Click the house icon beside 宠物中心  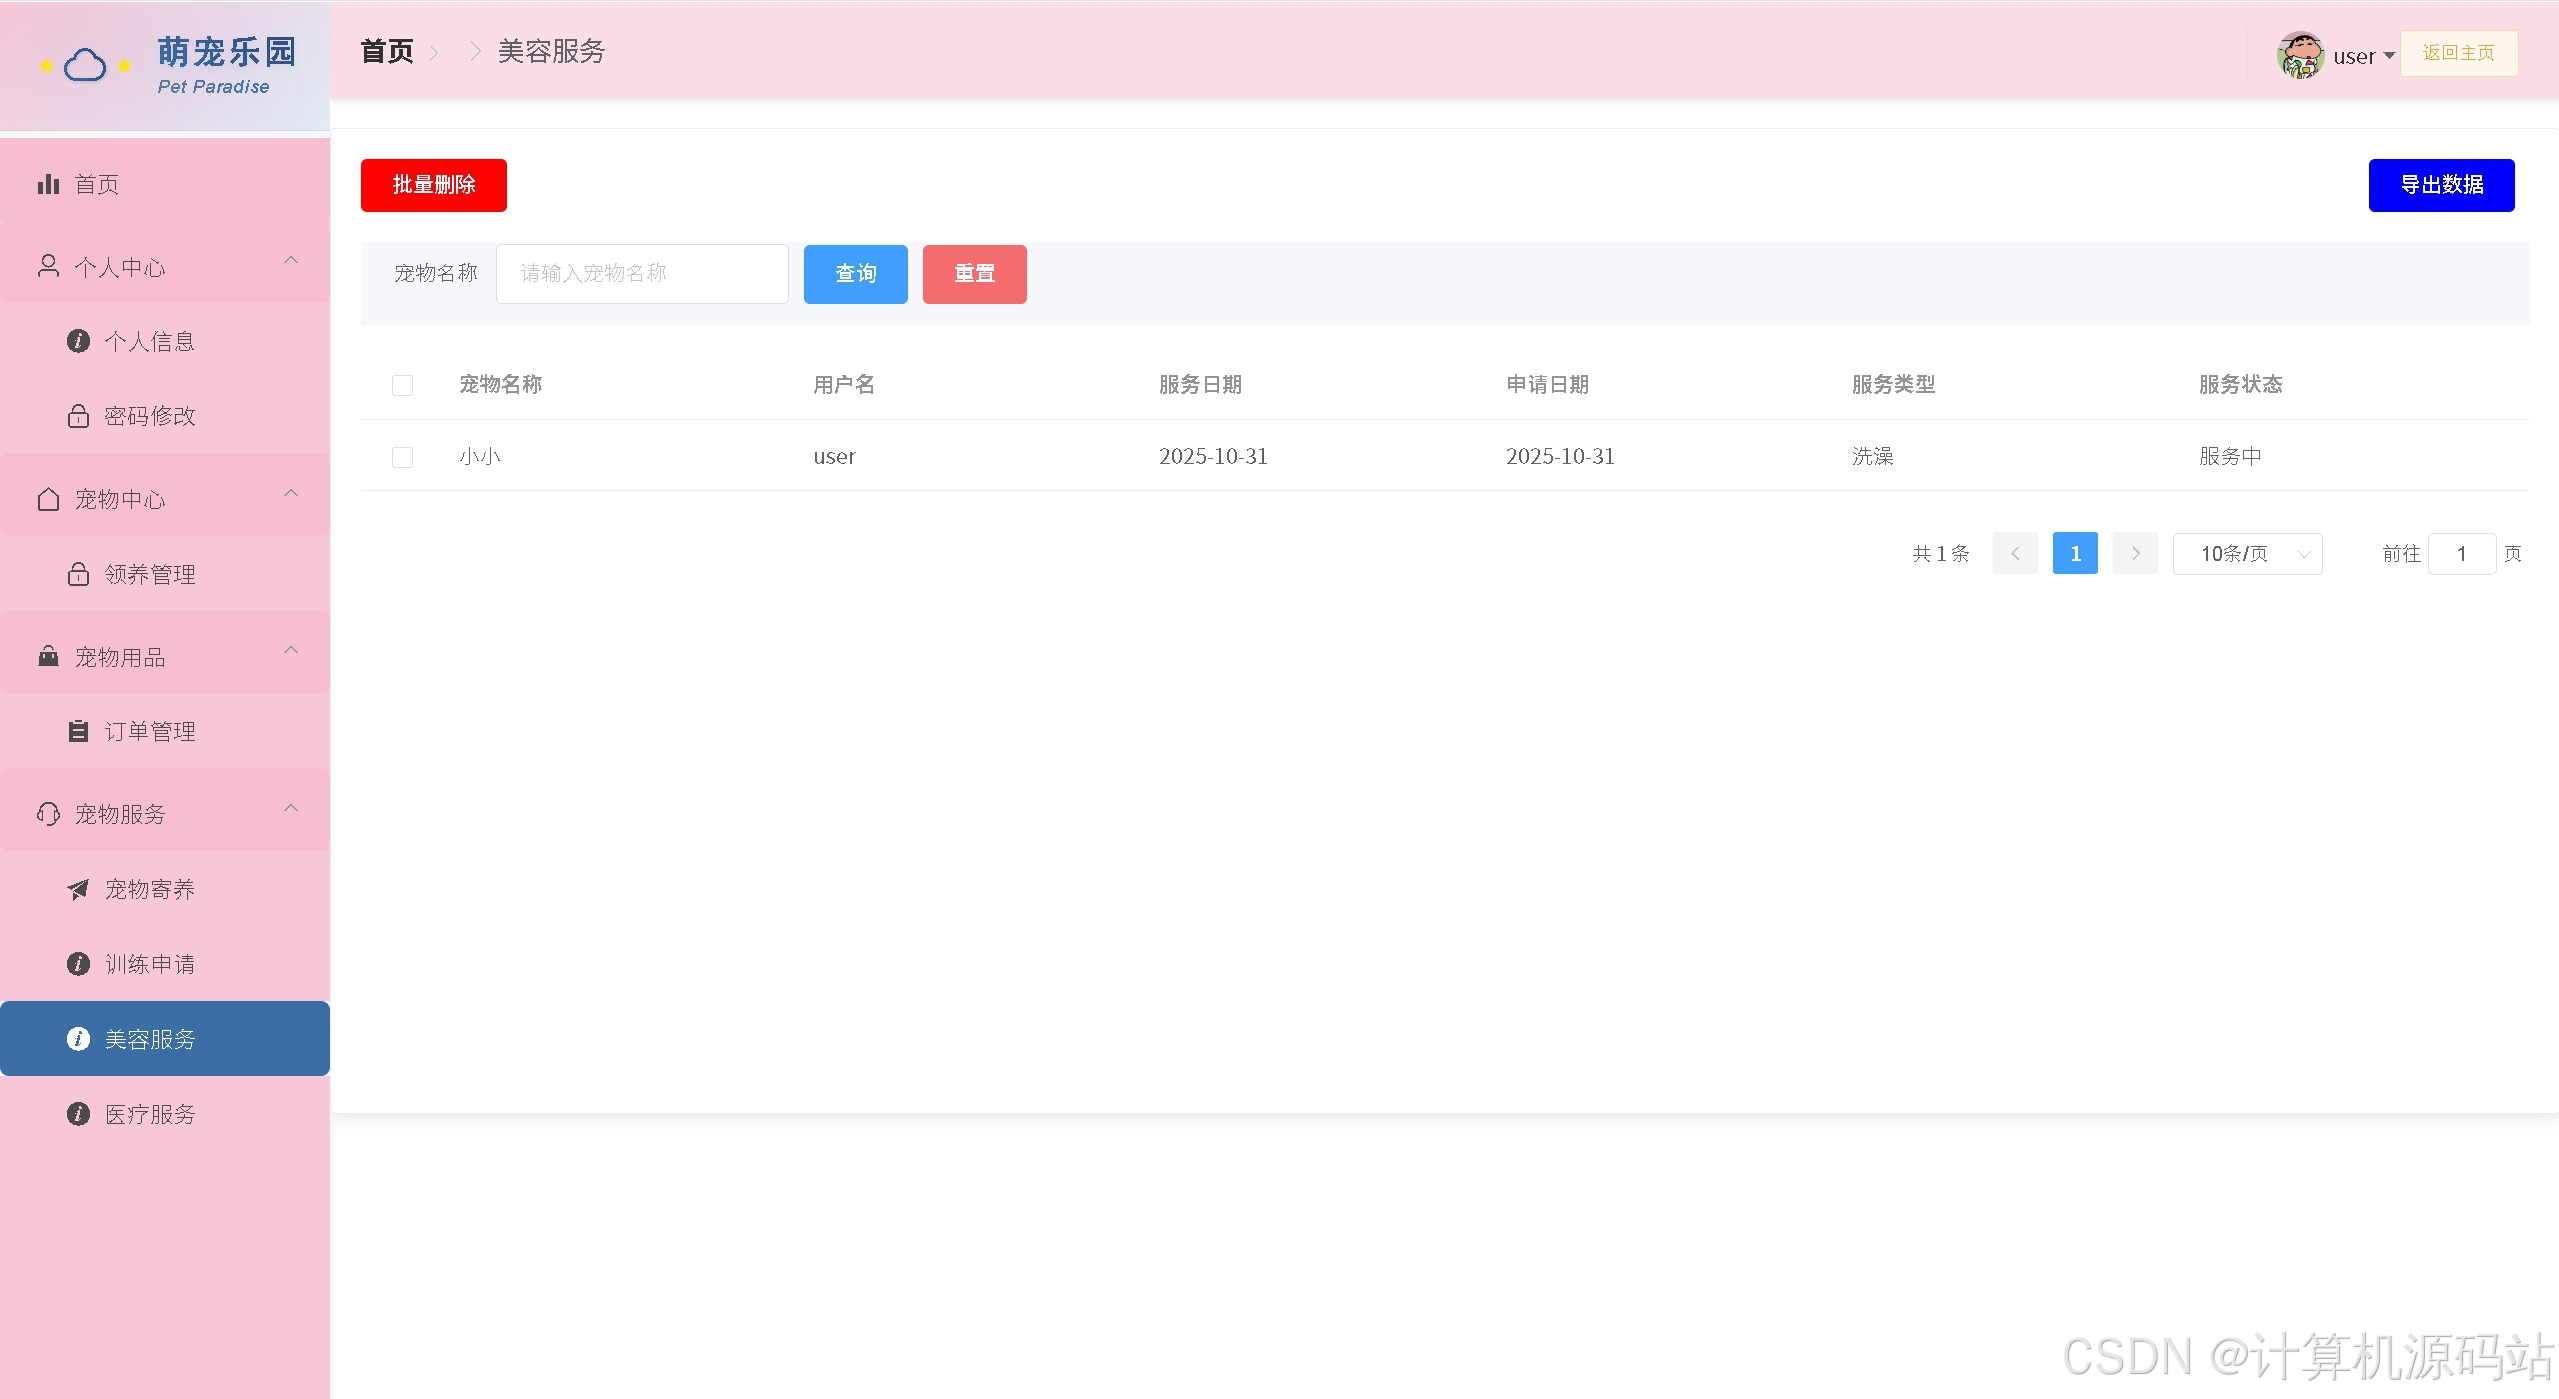click(48, 499)
